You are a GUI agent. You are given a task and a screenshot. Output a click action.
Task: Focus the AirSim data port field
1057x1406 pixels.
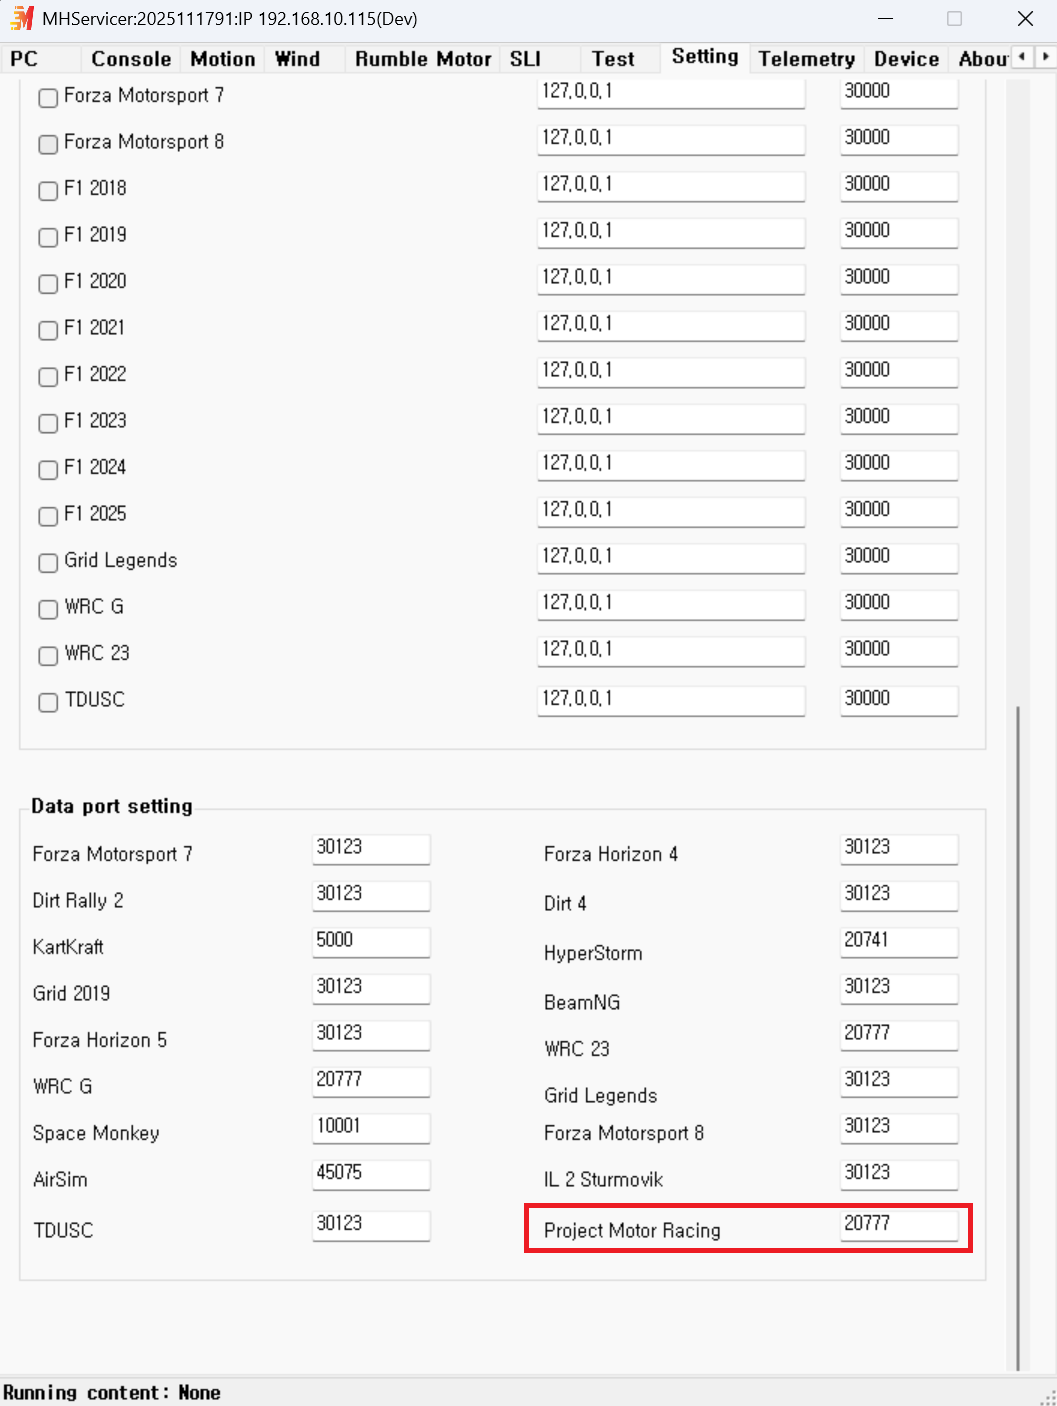pyautogui.click(x=371, y=1174)
